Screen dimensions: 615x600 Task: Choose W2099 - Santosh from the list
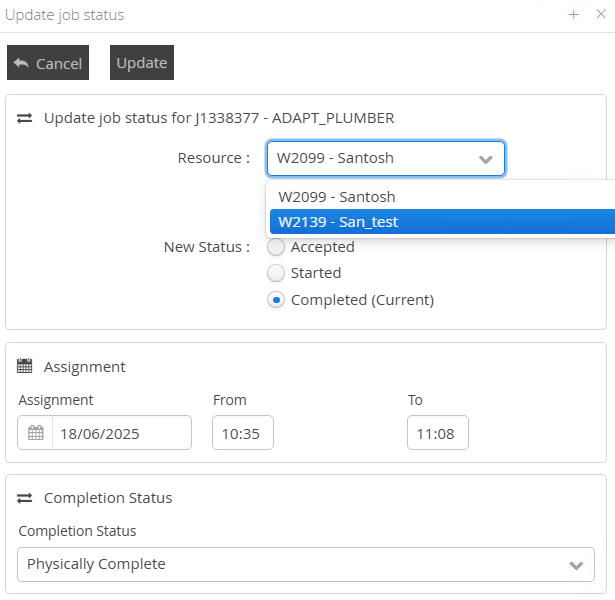pos(337,197)
